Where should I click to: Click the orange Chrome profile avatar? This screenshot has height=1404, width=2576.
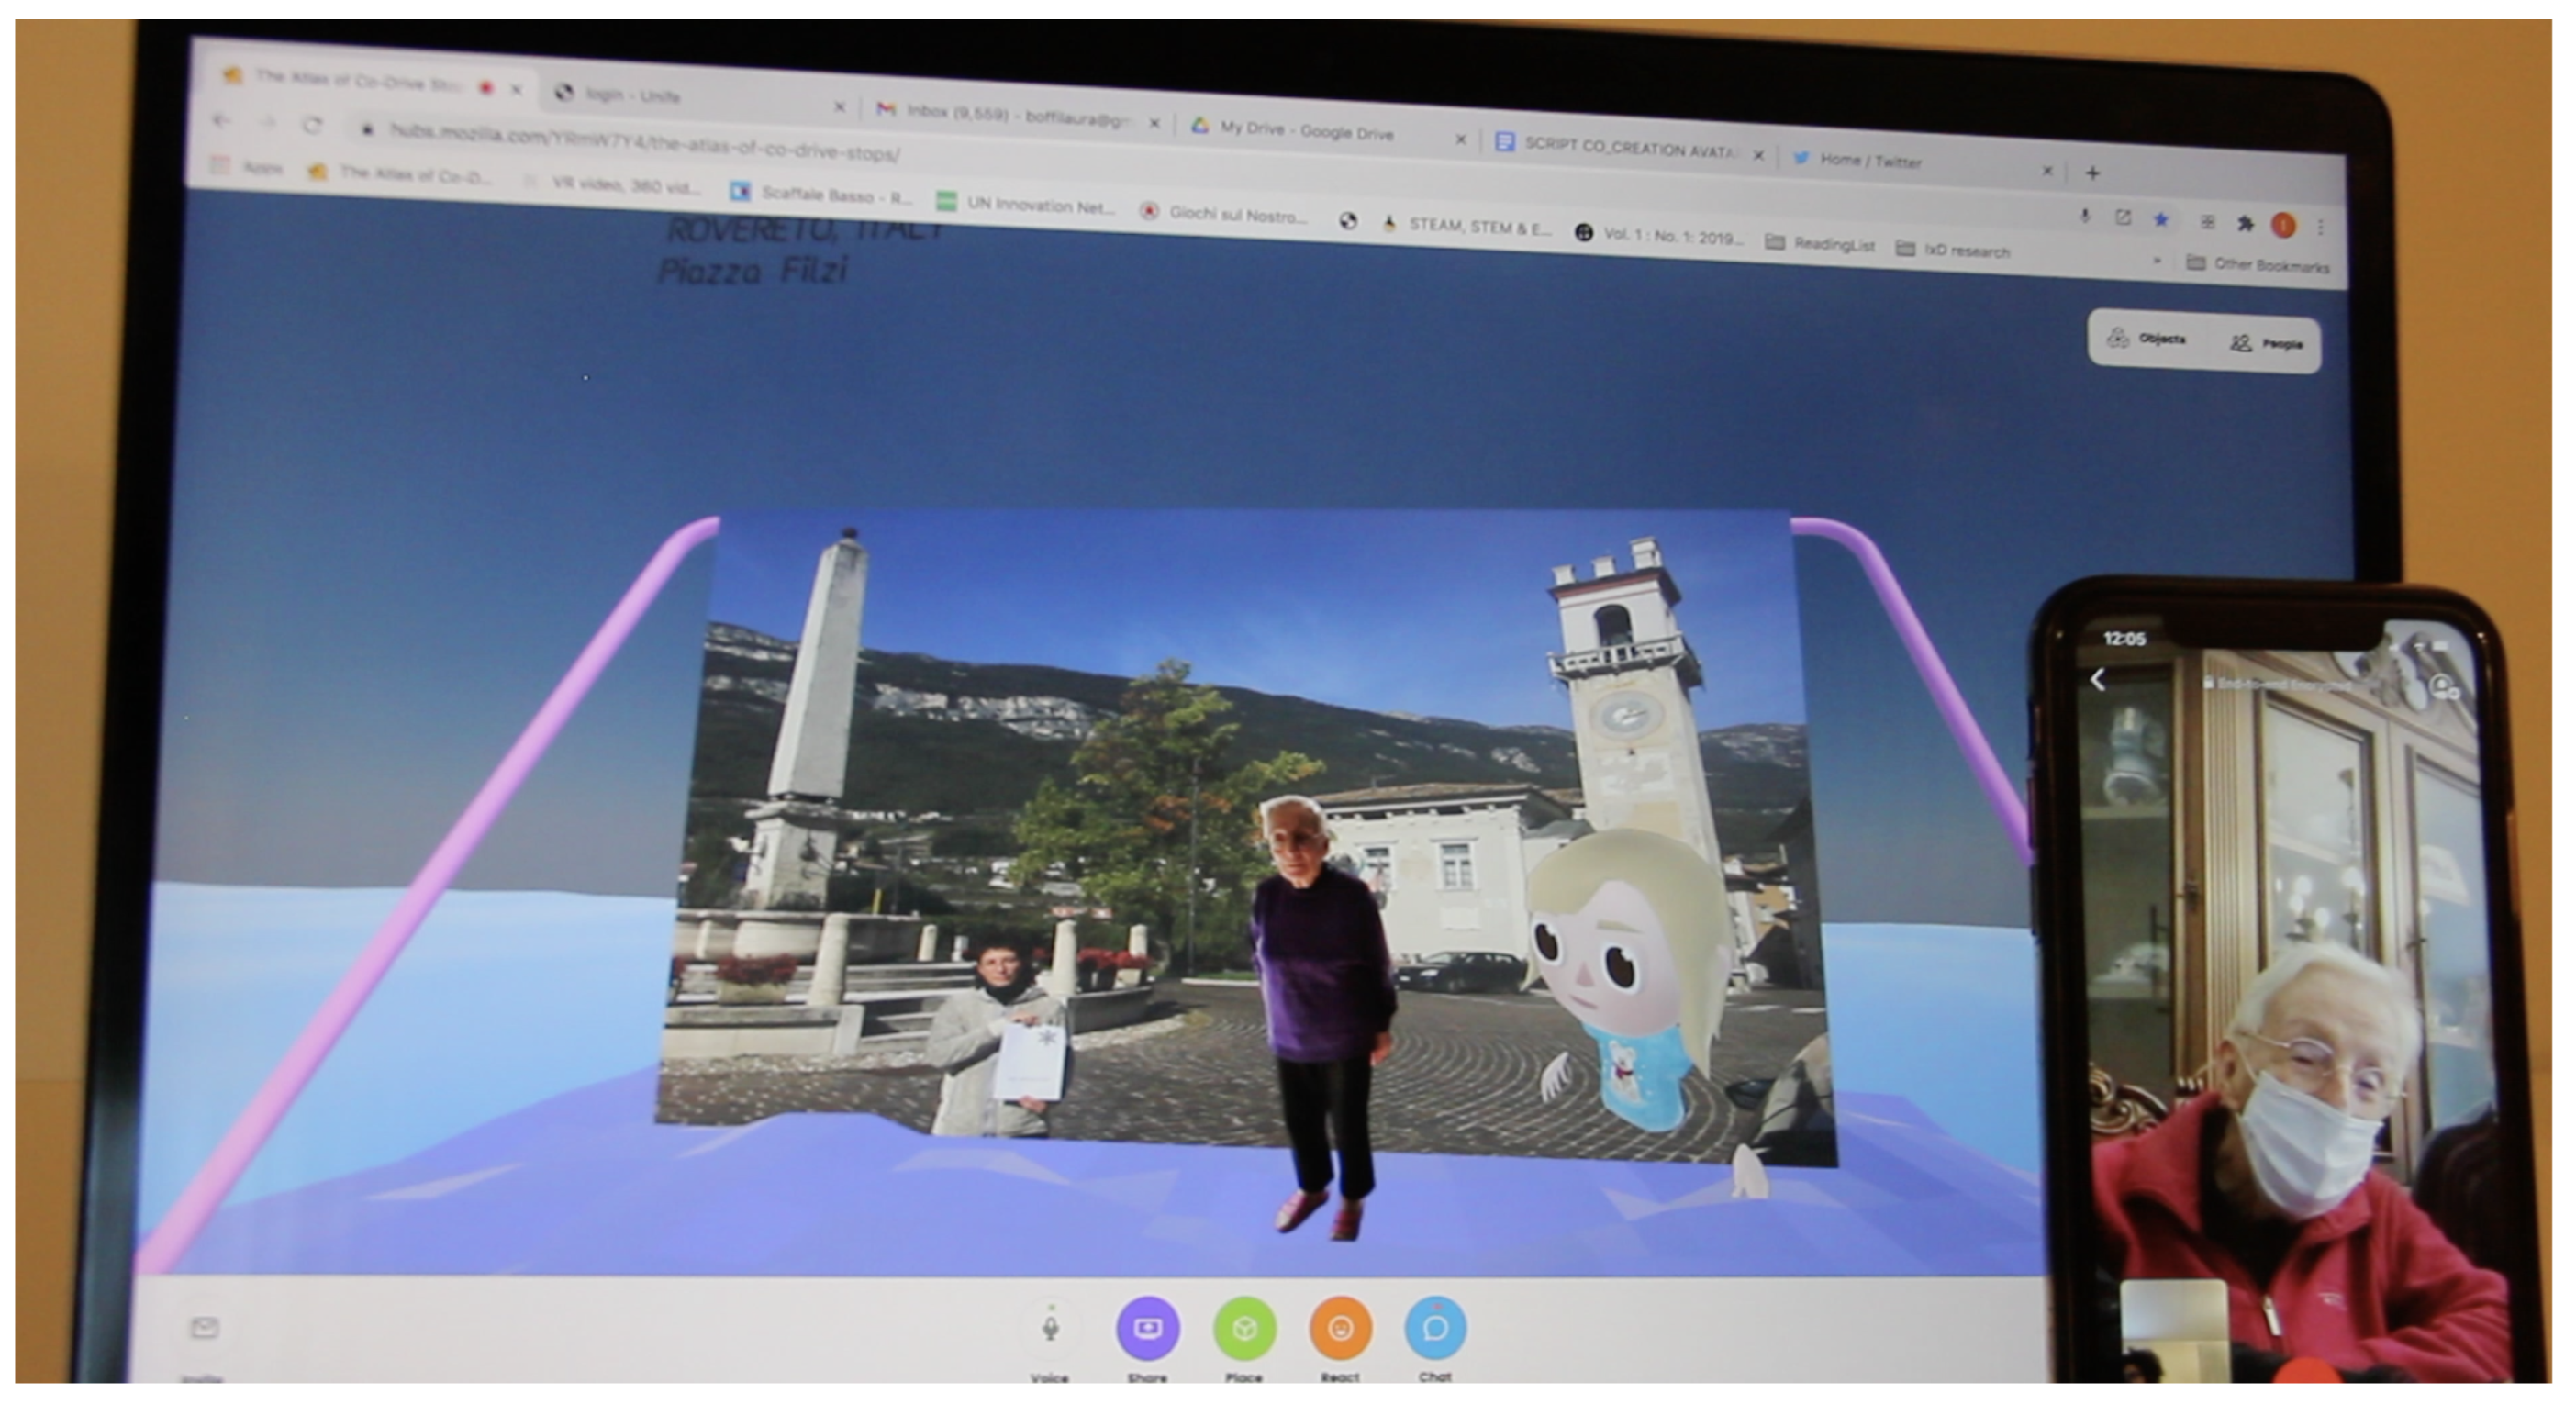[2283, 226]
